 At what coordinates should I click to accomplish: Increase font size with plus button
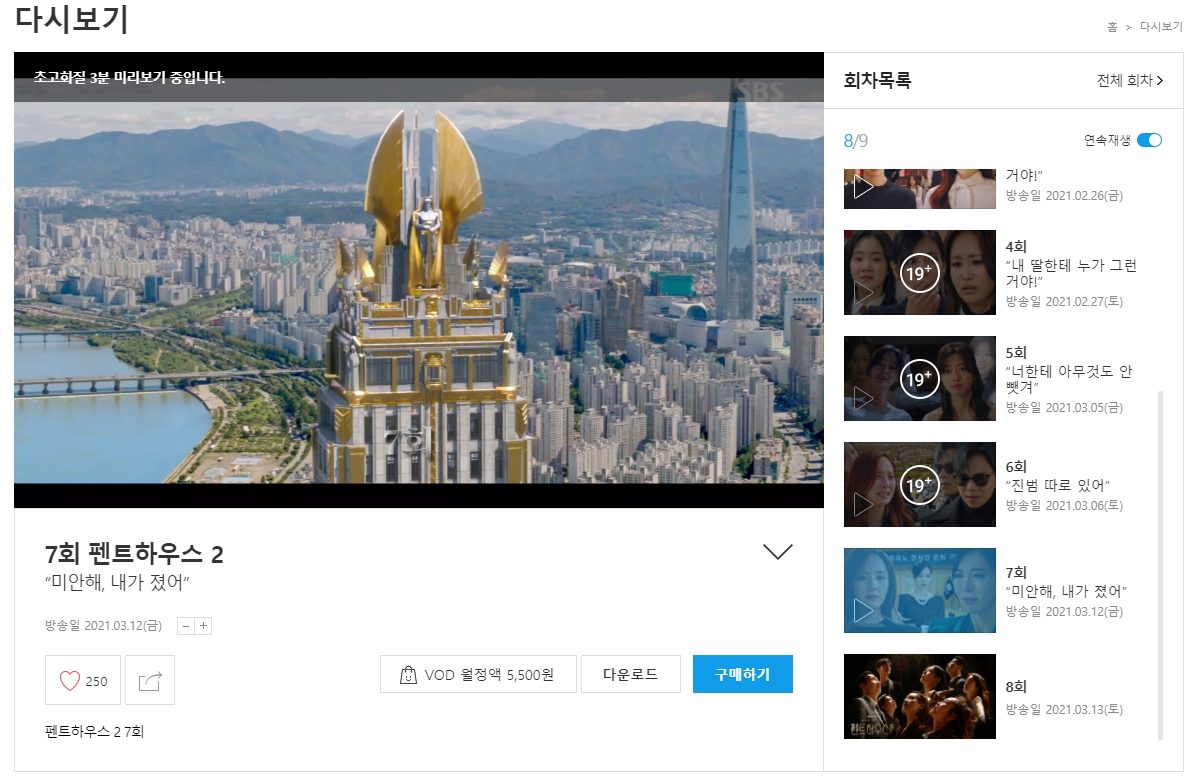(x=204, y=626)
